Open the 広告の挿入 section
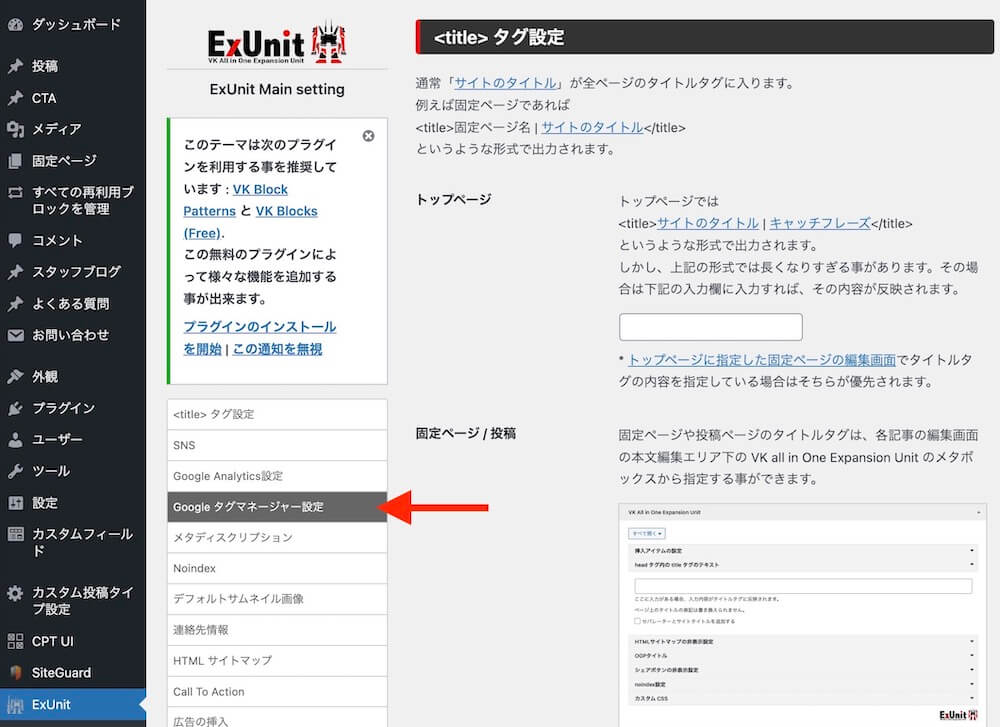1000x727 pixels. click(277, 718)
